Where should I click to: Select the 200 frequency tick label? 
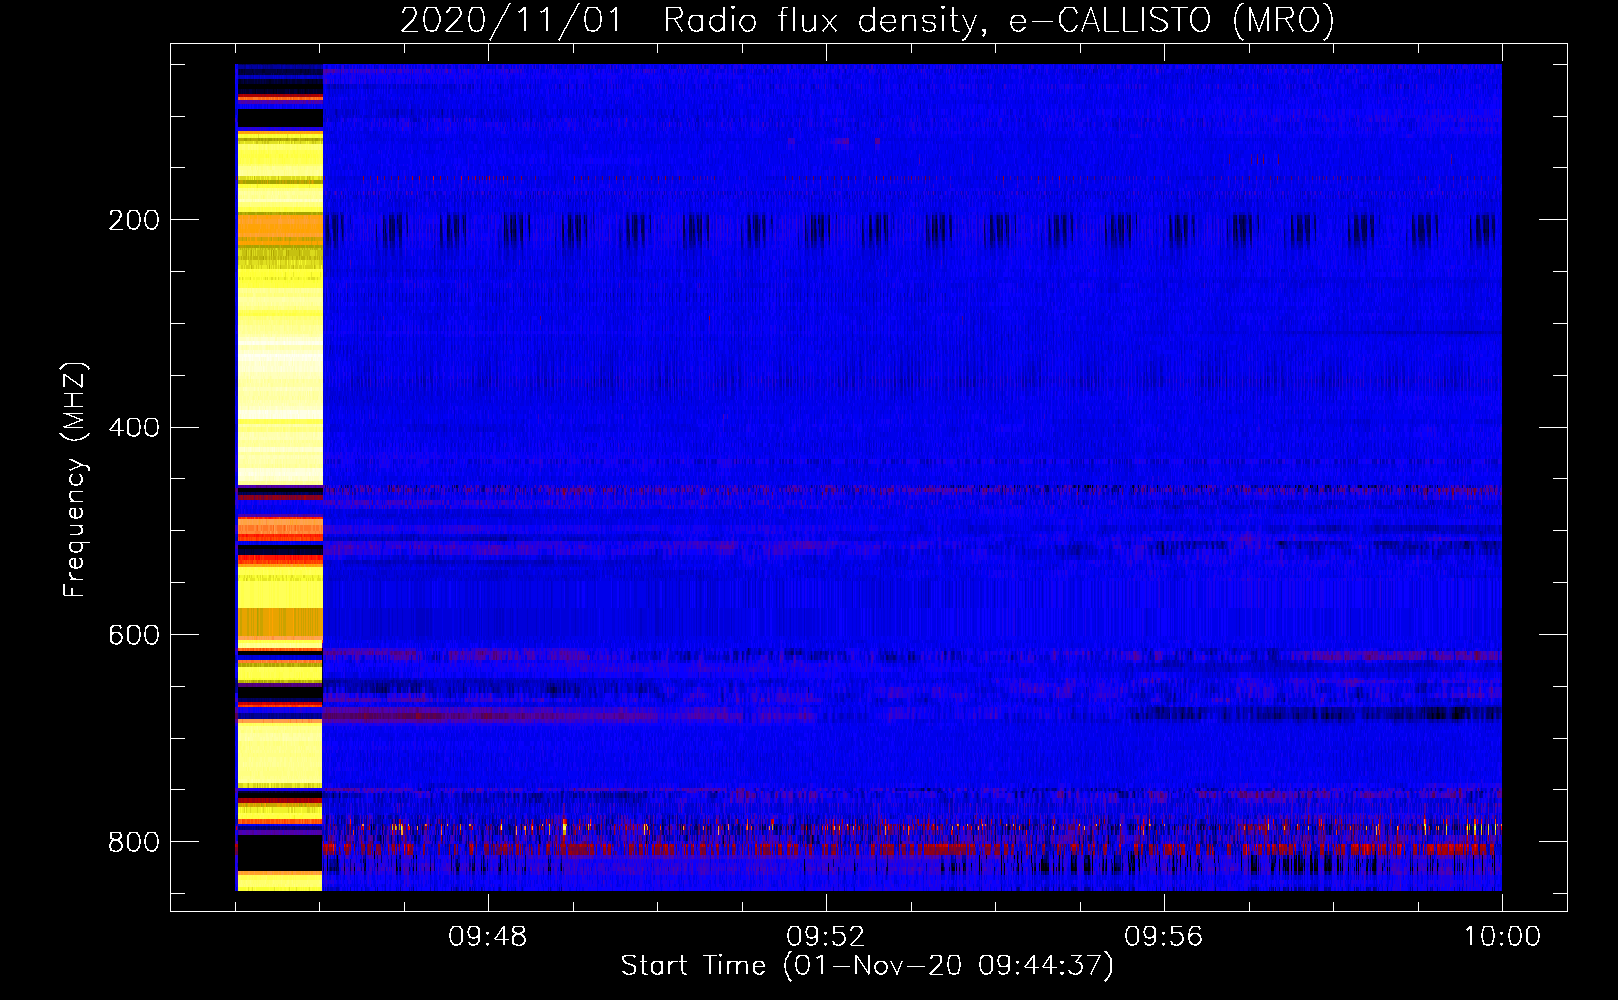(x=134, y=220)
